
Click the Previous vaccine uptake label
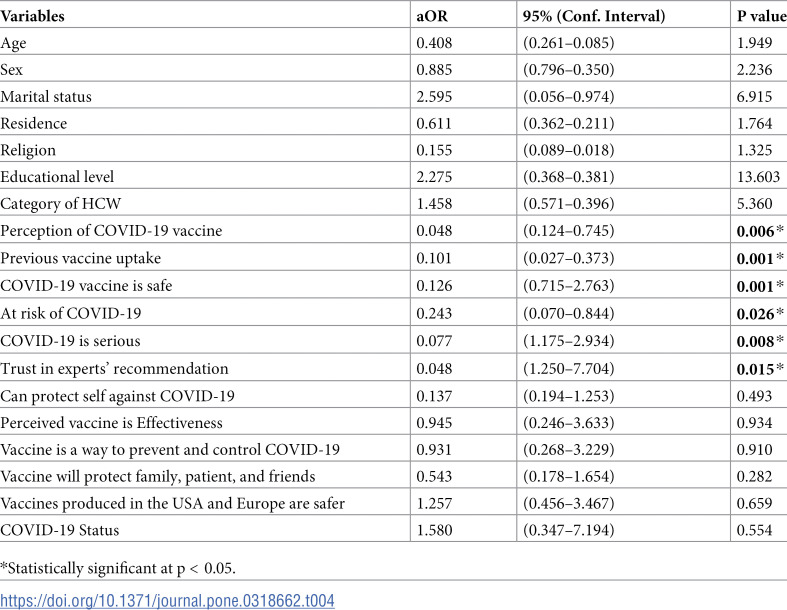(81, 258)
